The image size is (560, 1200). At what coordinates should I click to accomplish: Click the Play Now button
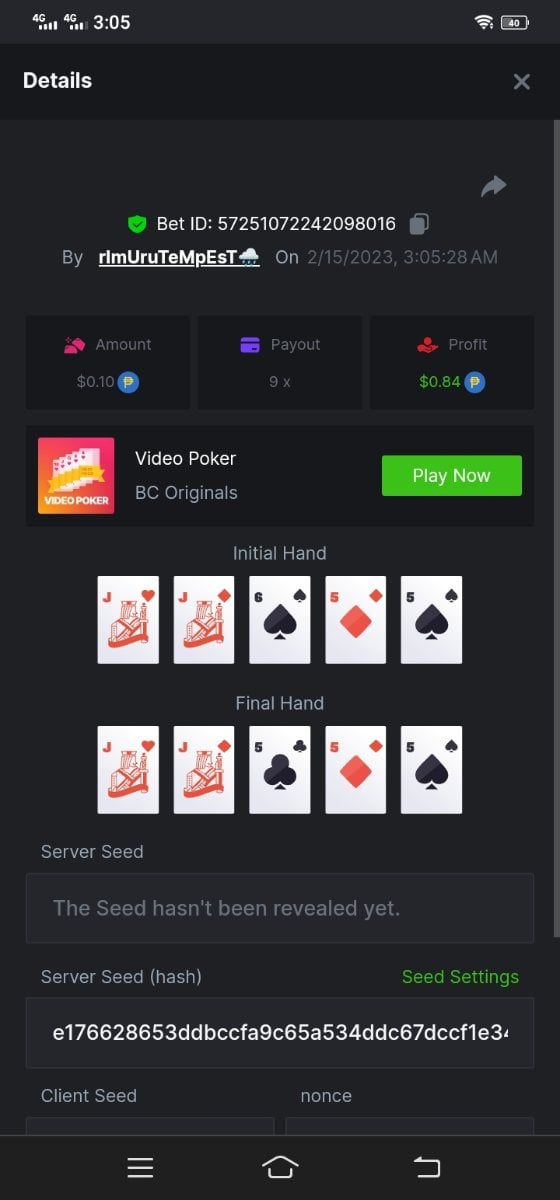(452, 476)
